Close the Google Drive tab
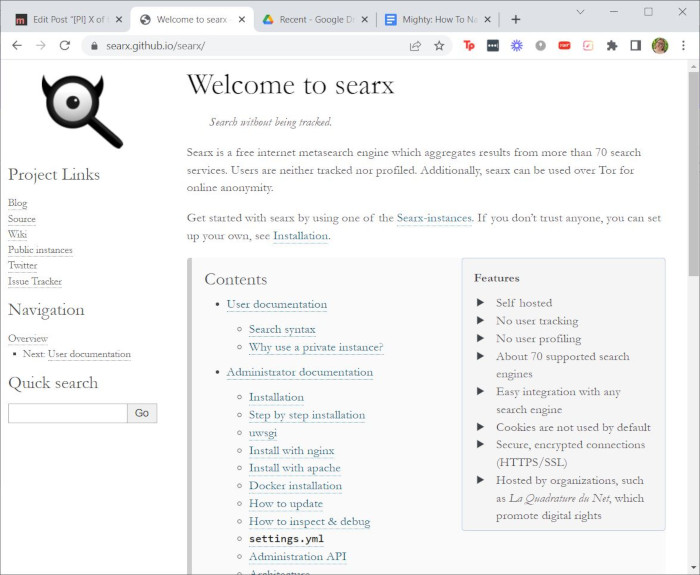Screen dimensions: 700x575 (365, 20)
